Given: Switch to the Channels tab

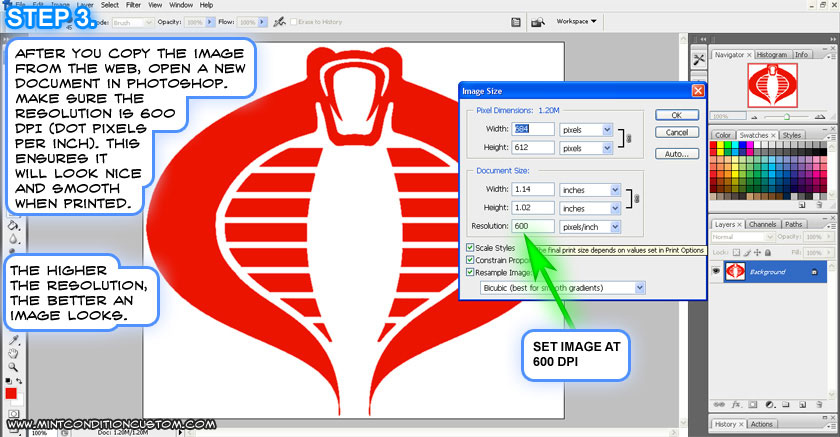Looking at the screenshot, I should point(762,224).
